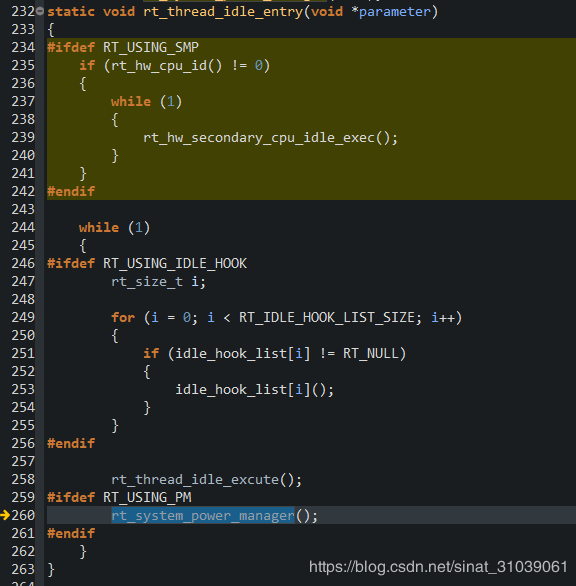This screenshot has height=586, width=576.
Task: Click the closing brace on line 263
Action: 51,570
